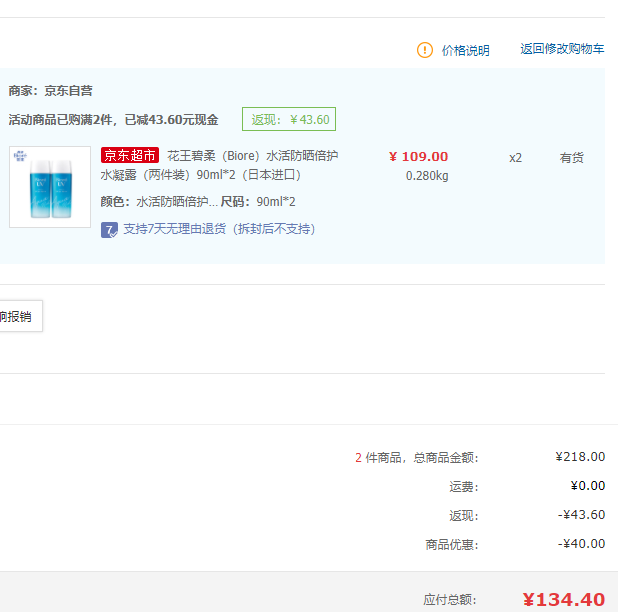The image size is (618, 612).
Task: Click the payable total ¥134.40
Action: [x=564, y=600]
